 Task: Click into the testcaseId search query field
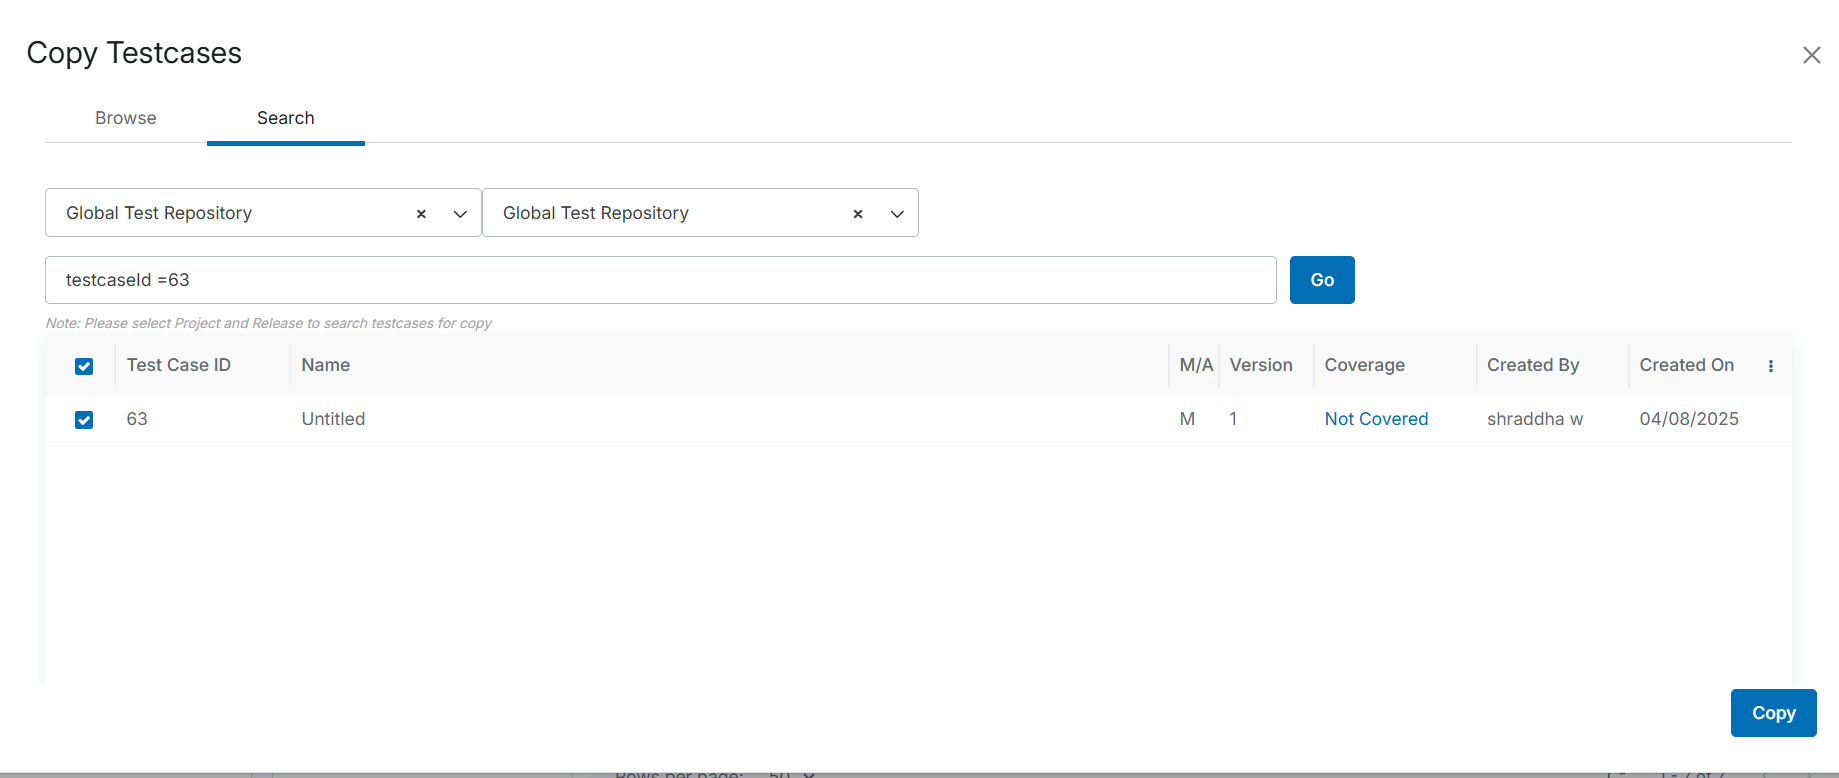660,280
